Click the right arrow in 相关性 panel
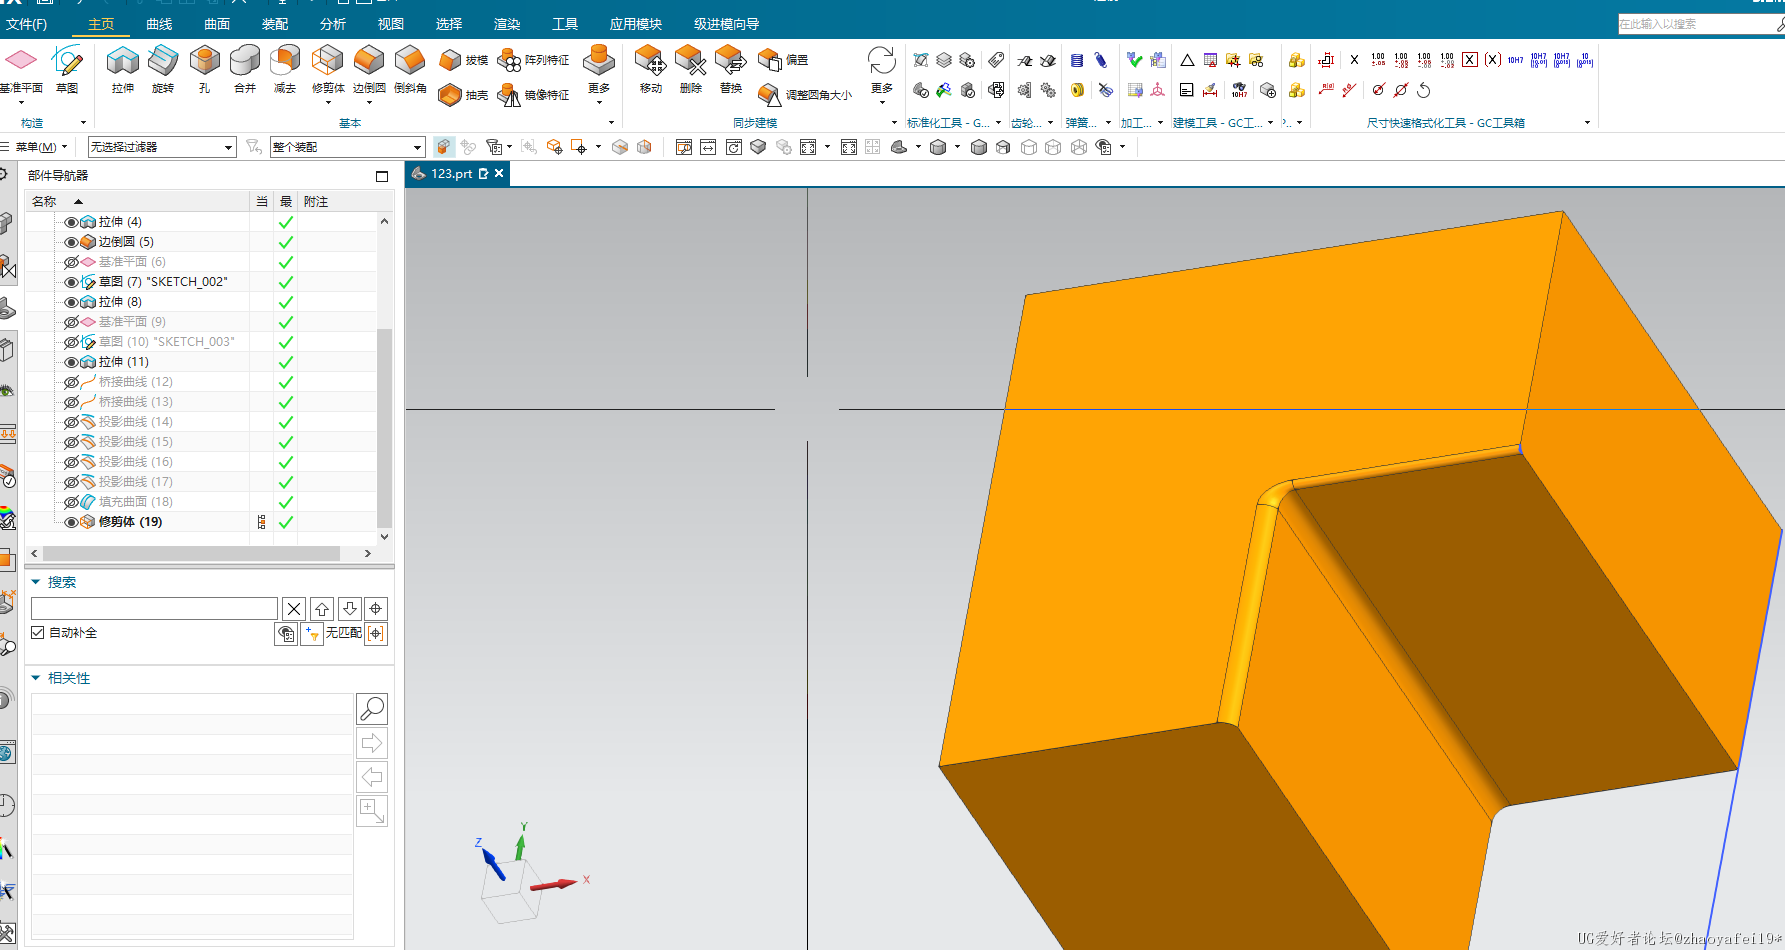This screenshot has width=1785, height=950. [x=372, y=743]
